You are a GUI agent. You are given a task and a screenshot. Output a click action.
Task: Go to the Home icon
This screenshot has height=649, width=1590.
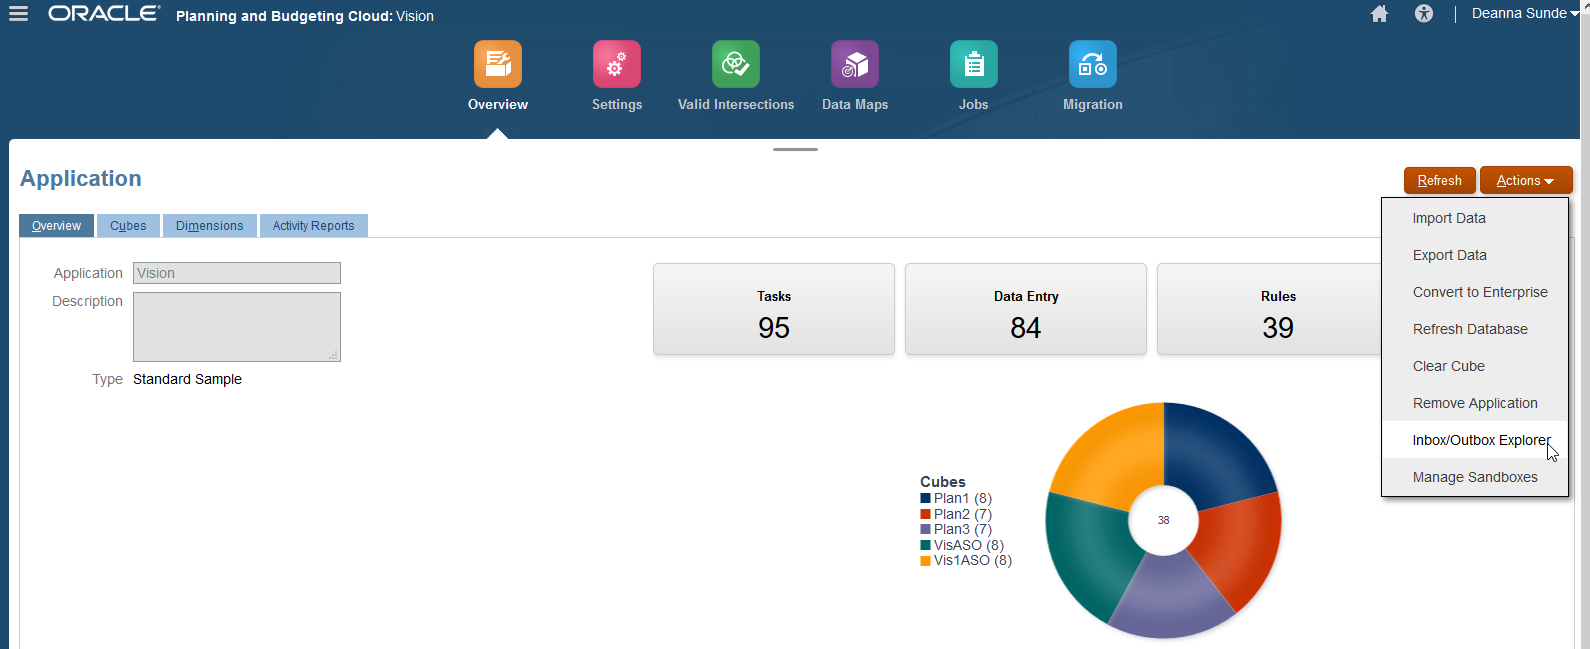coord(1379,14)
